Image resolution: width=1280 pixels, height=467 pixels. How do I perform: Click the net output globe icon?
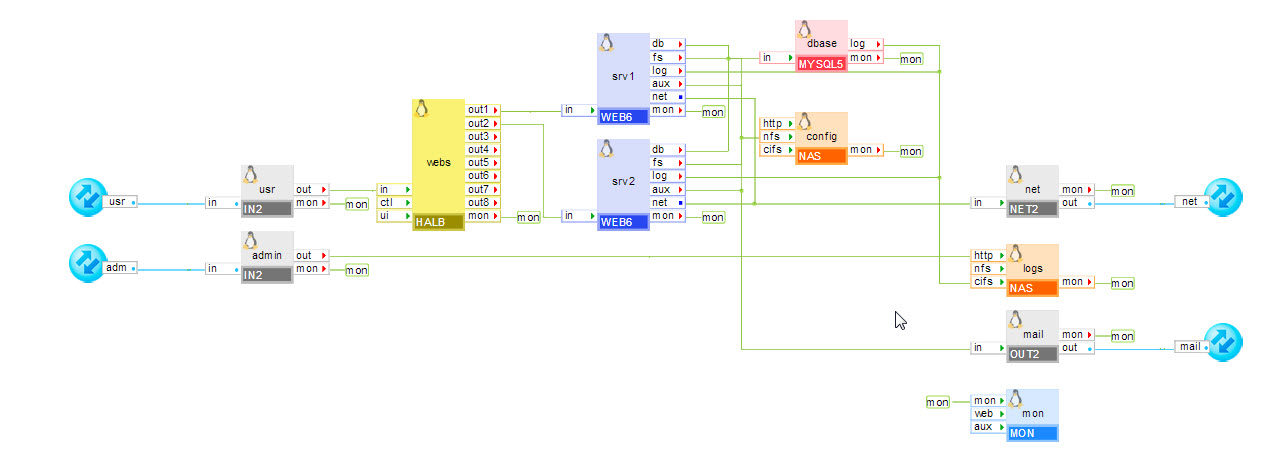(x=1222, y=199)
